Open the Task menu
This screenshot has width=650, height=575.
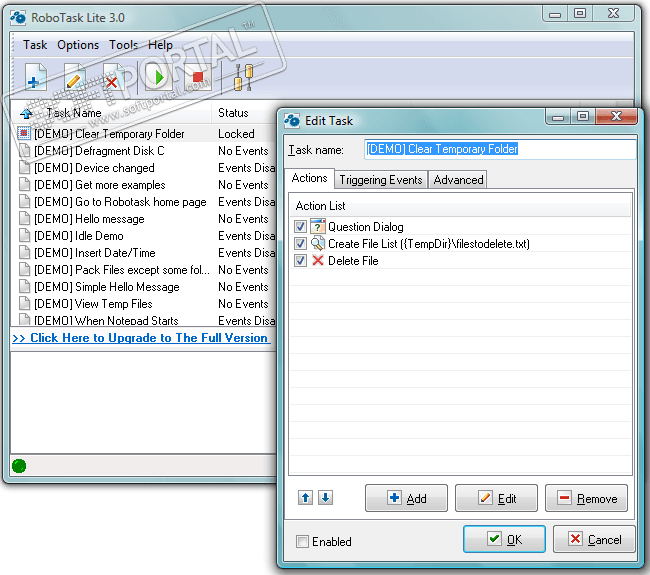[35, 45]
